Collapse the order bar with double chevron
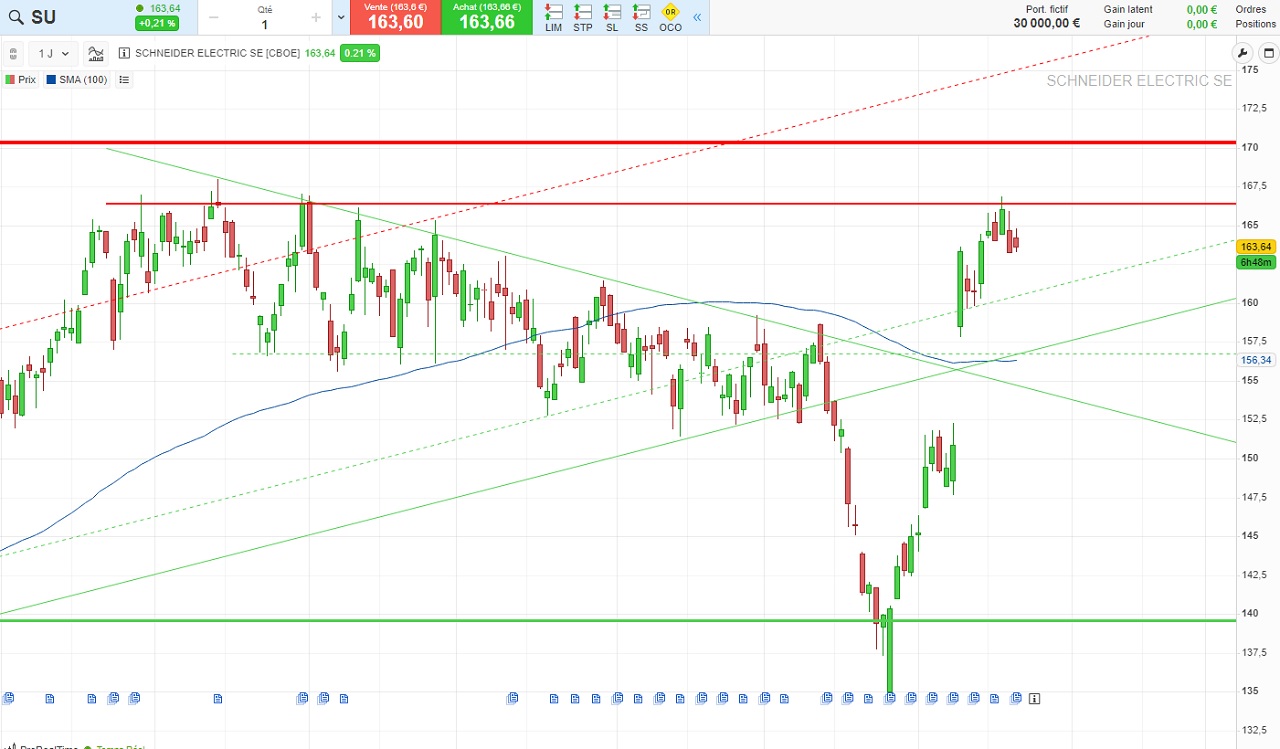Viewport: 1280px width, 749px height. 697,17
